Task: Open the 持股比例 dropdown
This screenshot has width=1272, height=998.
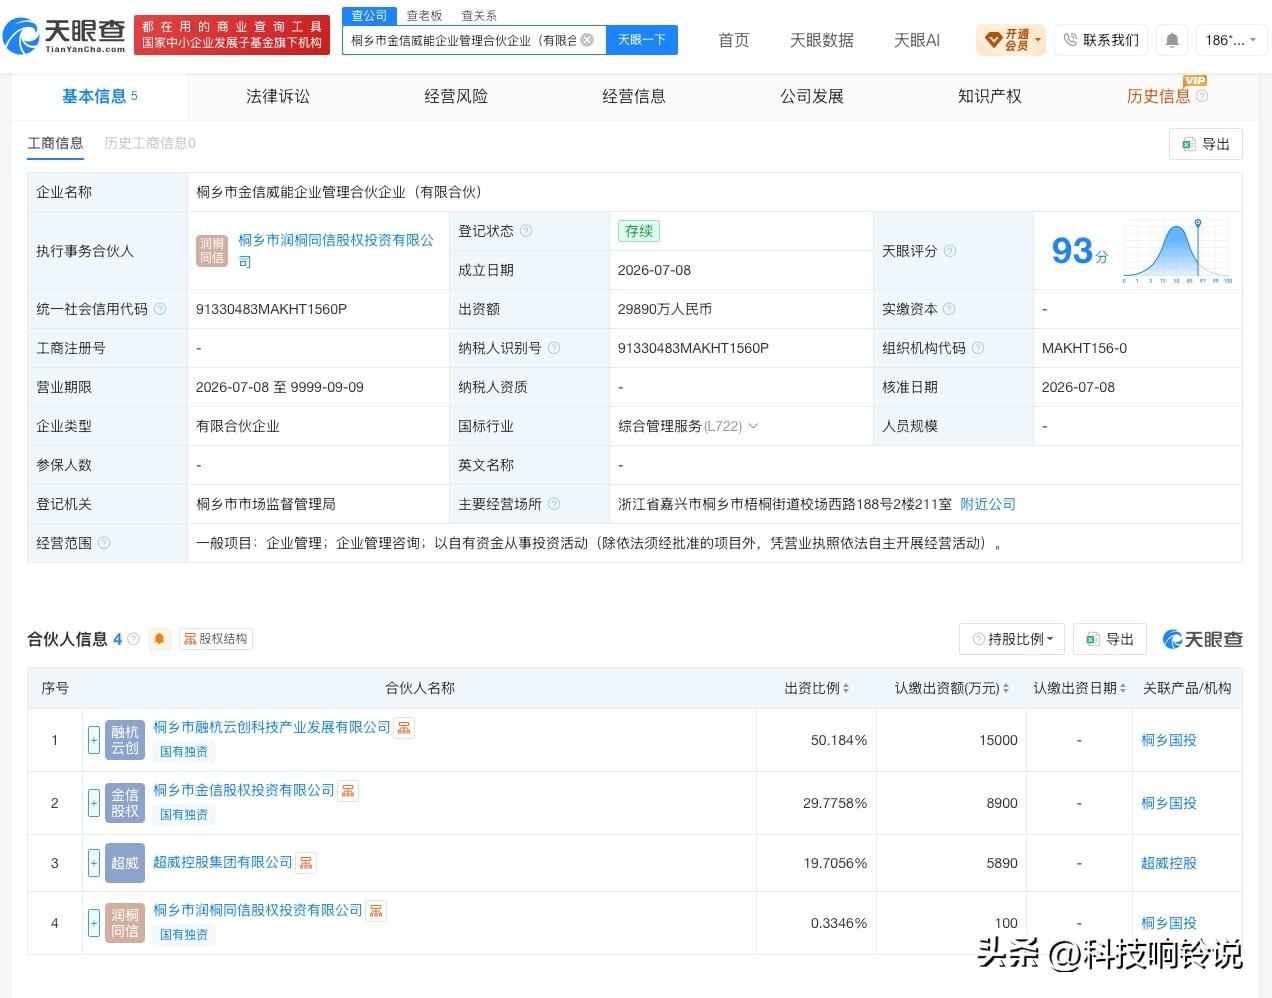Action: point(1011,639)
